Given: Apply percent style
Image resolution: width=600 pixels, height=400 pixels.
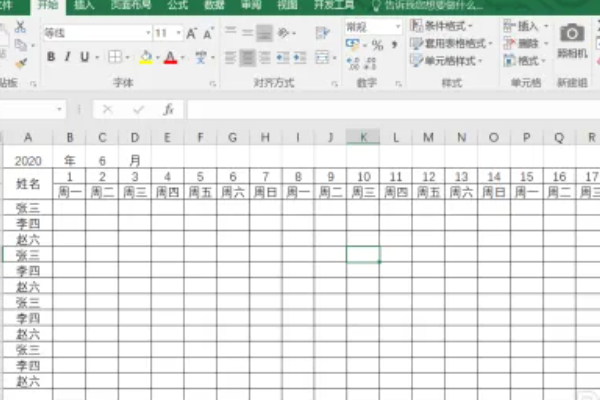Looking at the screenshot, I should 377,45.
